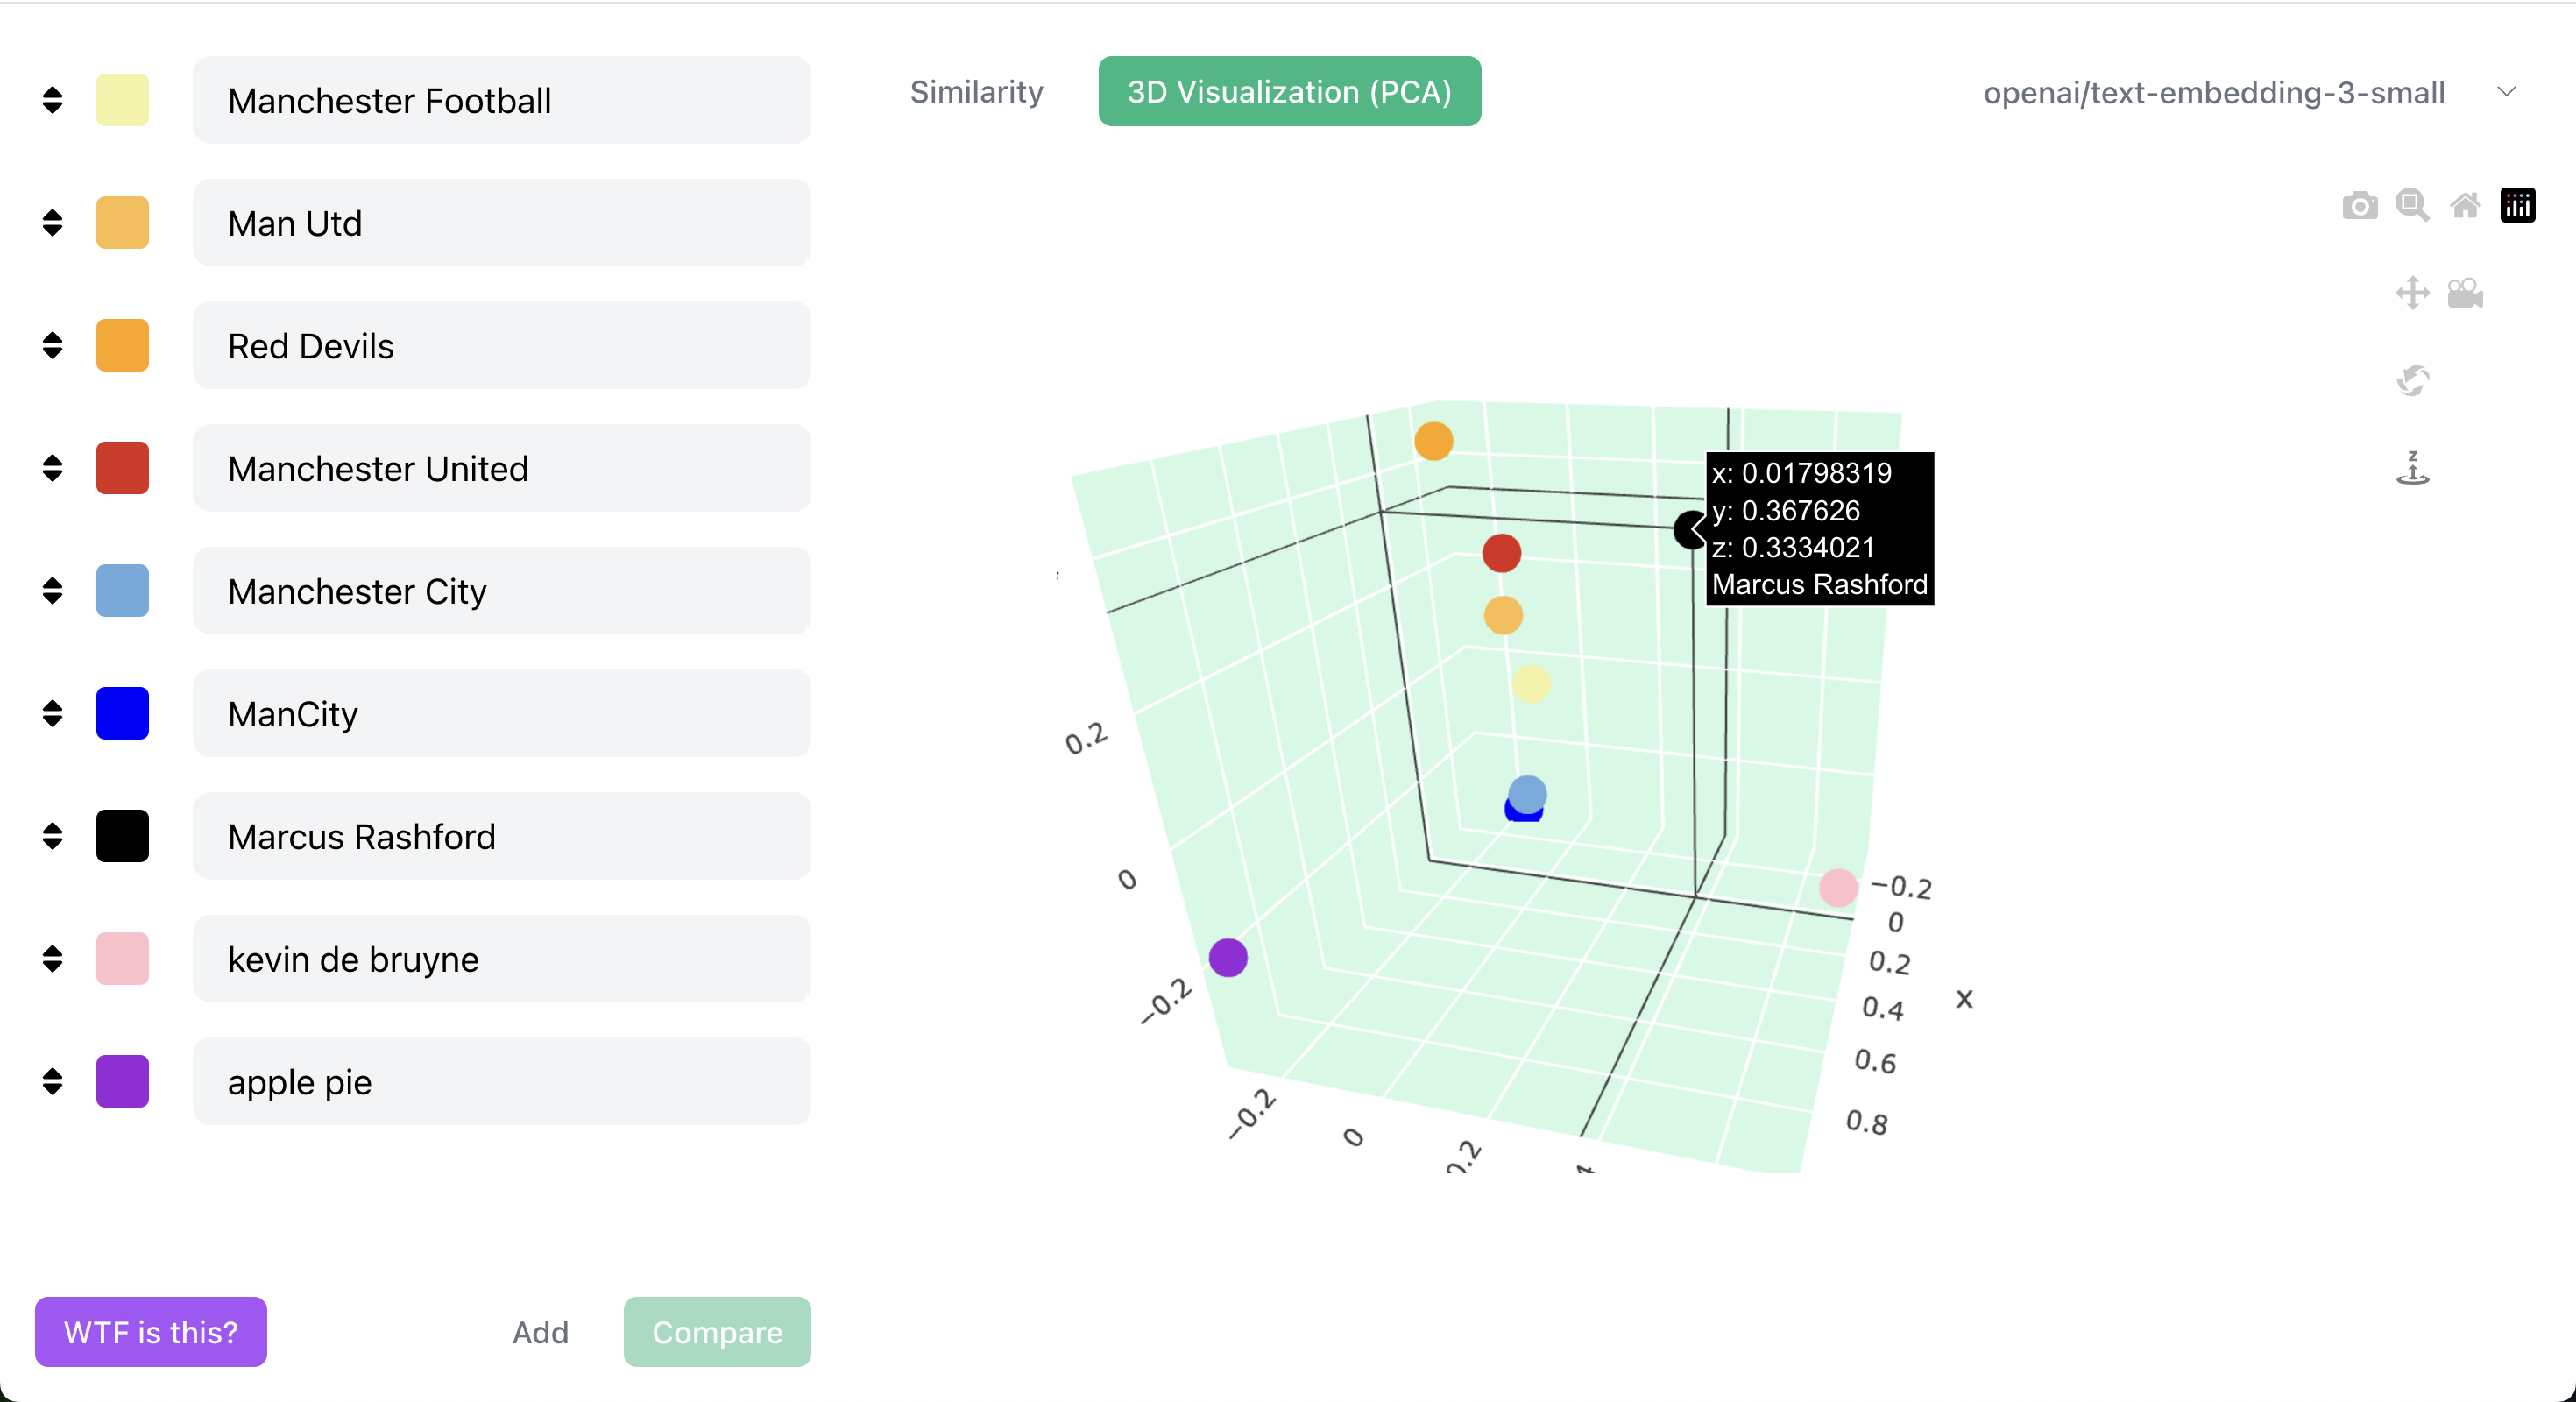Enable orbital rotation mode
Screen dimensions: 2576x1402
[x=2412, y=381]
